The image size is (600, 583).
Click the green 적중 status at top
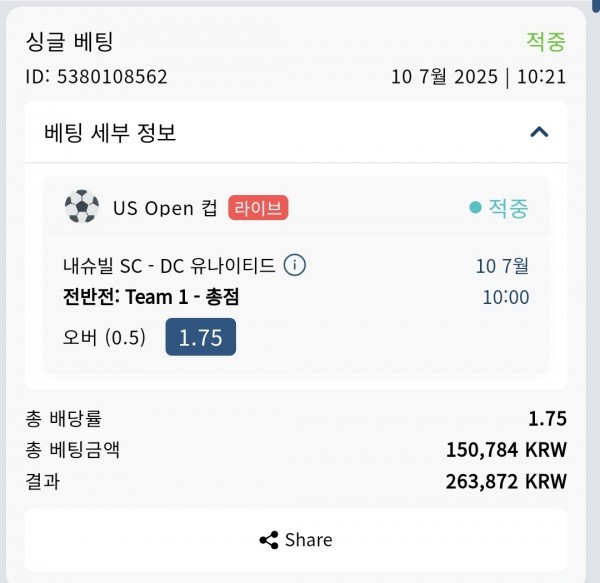pyautogui.click(x=546, y=41)
